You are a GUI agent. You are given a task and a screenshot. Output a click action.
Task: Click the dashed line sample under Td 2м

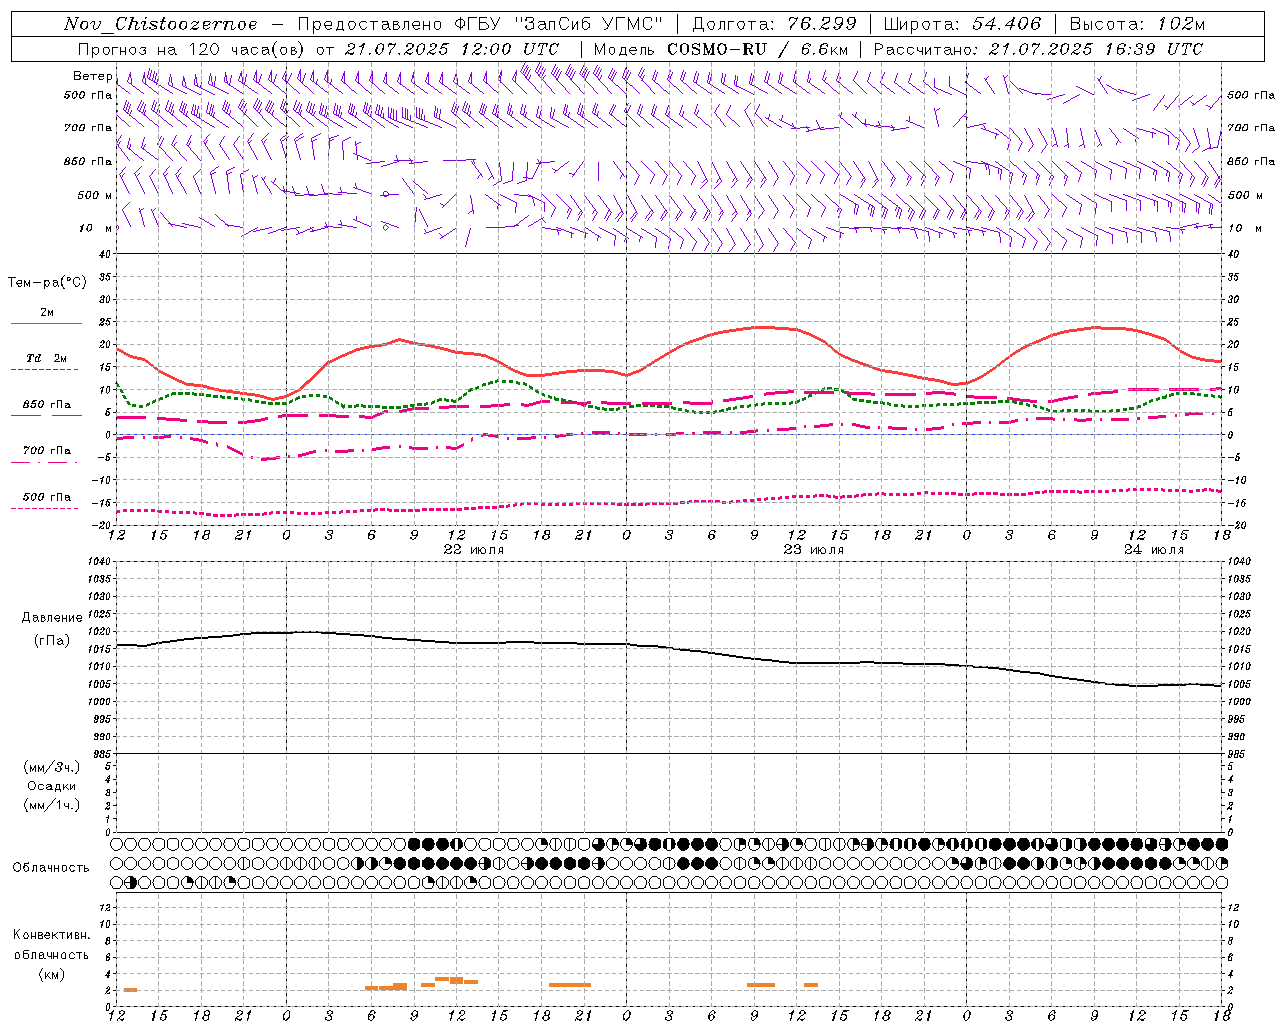coord(46,370)
